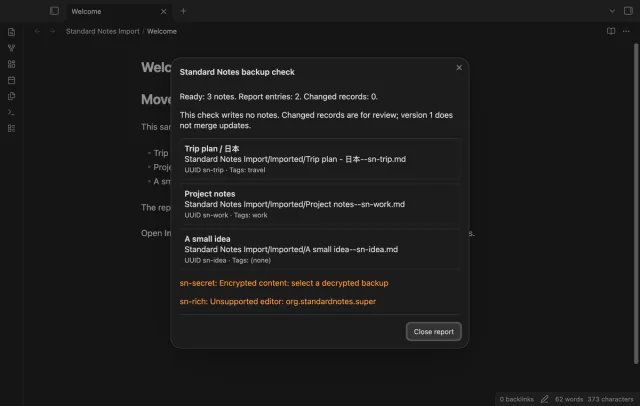Screen dimensions: 640x406
Task: Click the Welcome breadcrumb title
Action: 162,31
